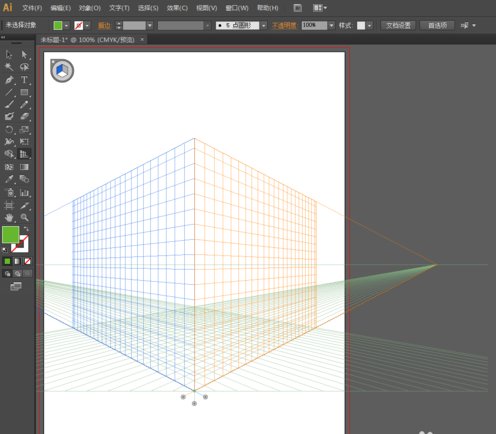Viewport: 496px width, 434px height.
Task: Select the Eyedropper tool
Action: coord(9,179)
